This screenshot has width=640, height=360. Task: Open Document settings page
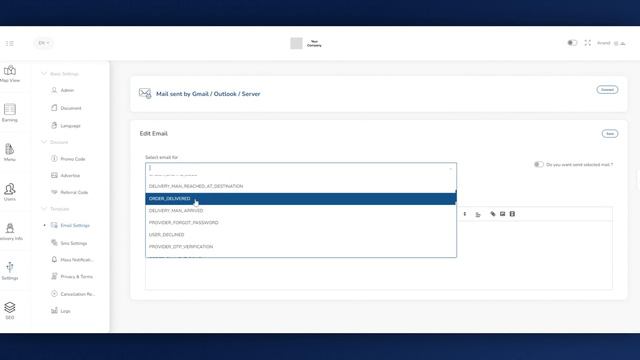(x=67, y=108)
